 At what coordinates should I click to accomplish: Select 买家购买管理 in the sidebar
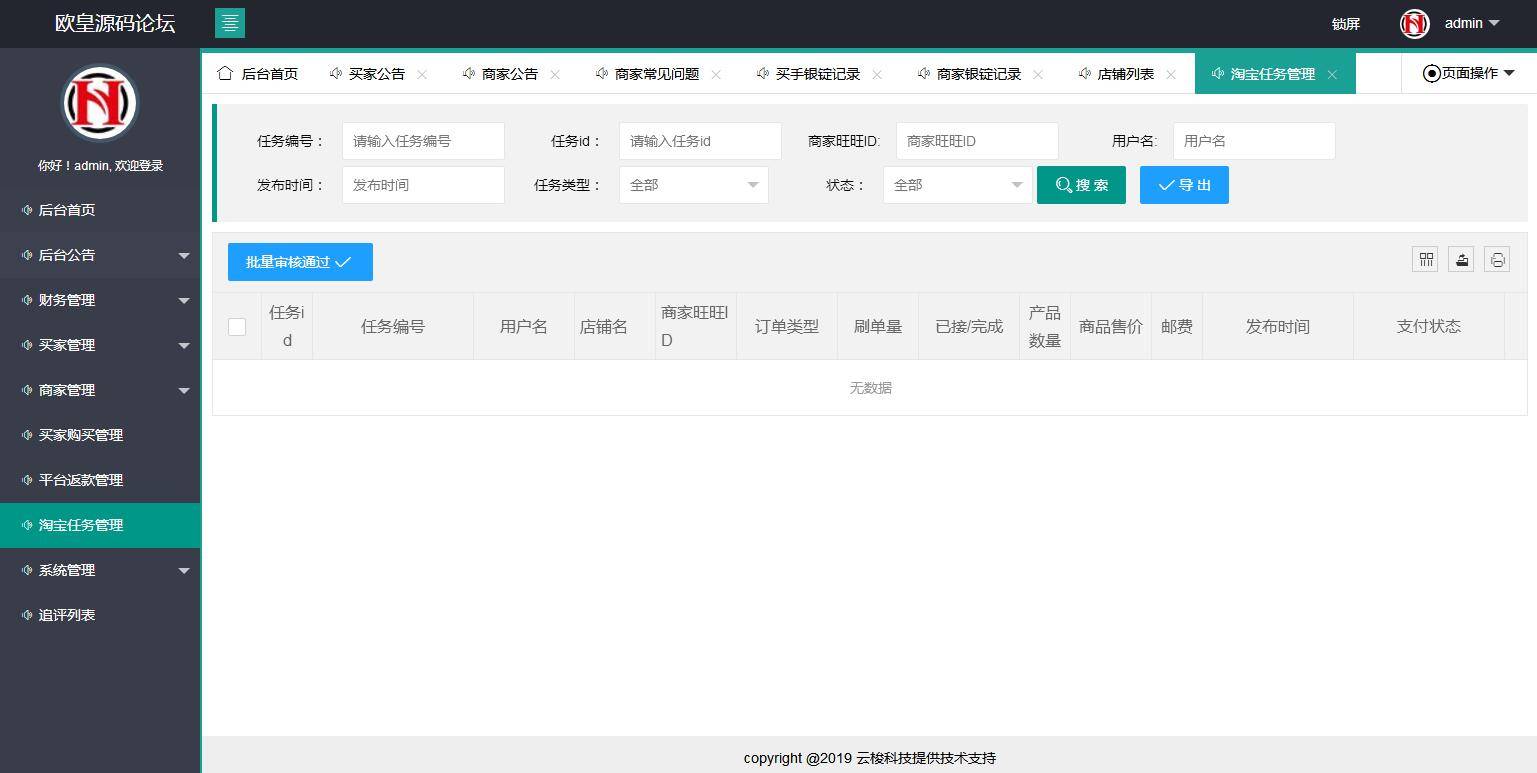tap(80, 435)
